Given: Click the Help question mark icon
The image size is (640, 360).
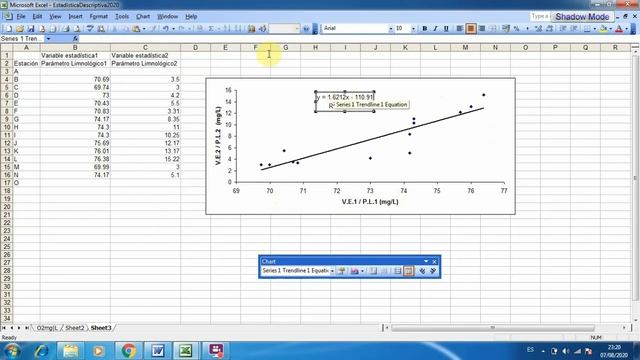Looking at the screenshot, I should pos(306,29).
